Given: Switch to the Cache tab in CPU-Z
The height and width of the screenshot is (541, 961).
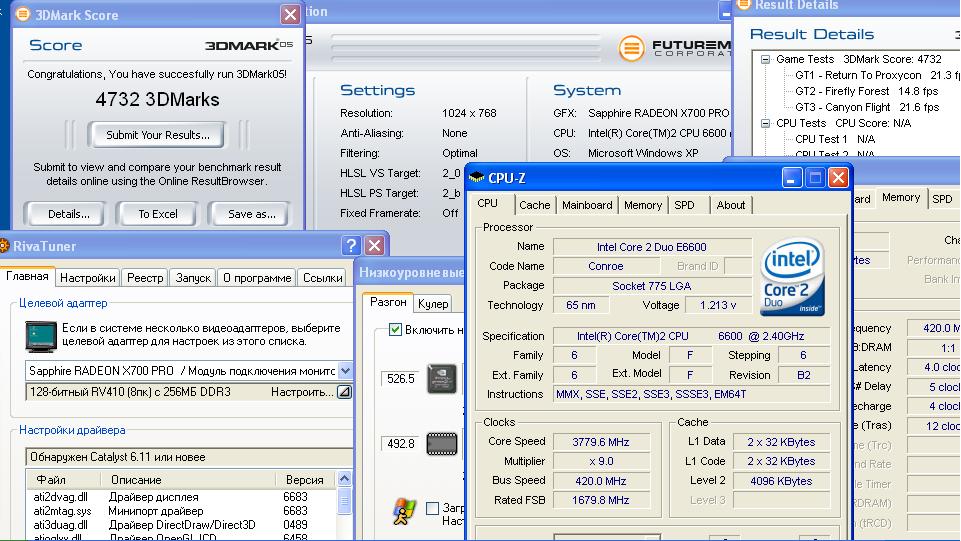Looking at the screenshot, I should [x=534, y=205].
